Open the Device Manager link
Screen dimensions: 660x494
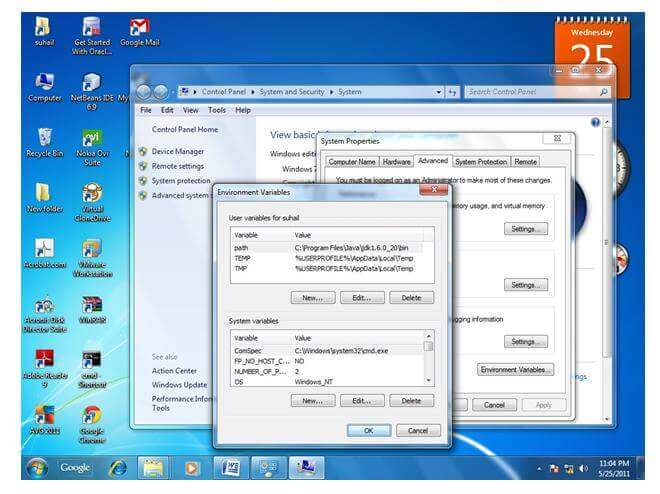(177, 152)
